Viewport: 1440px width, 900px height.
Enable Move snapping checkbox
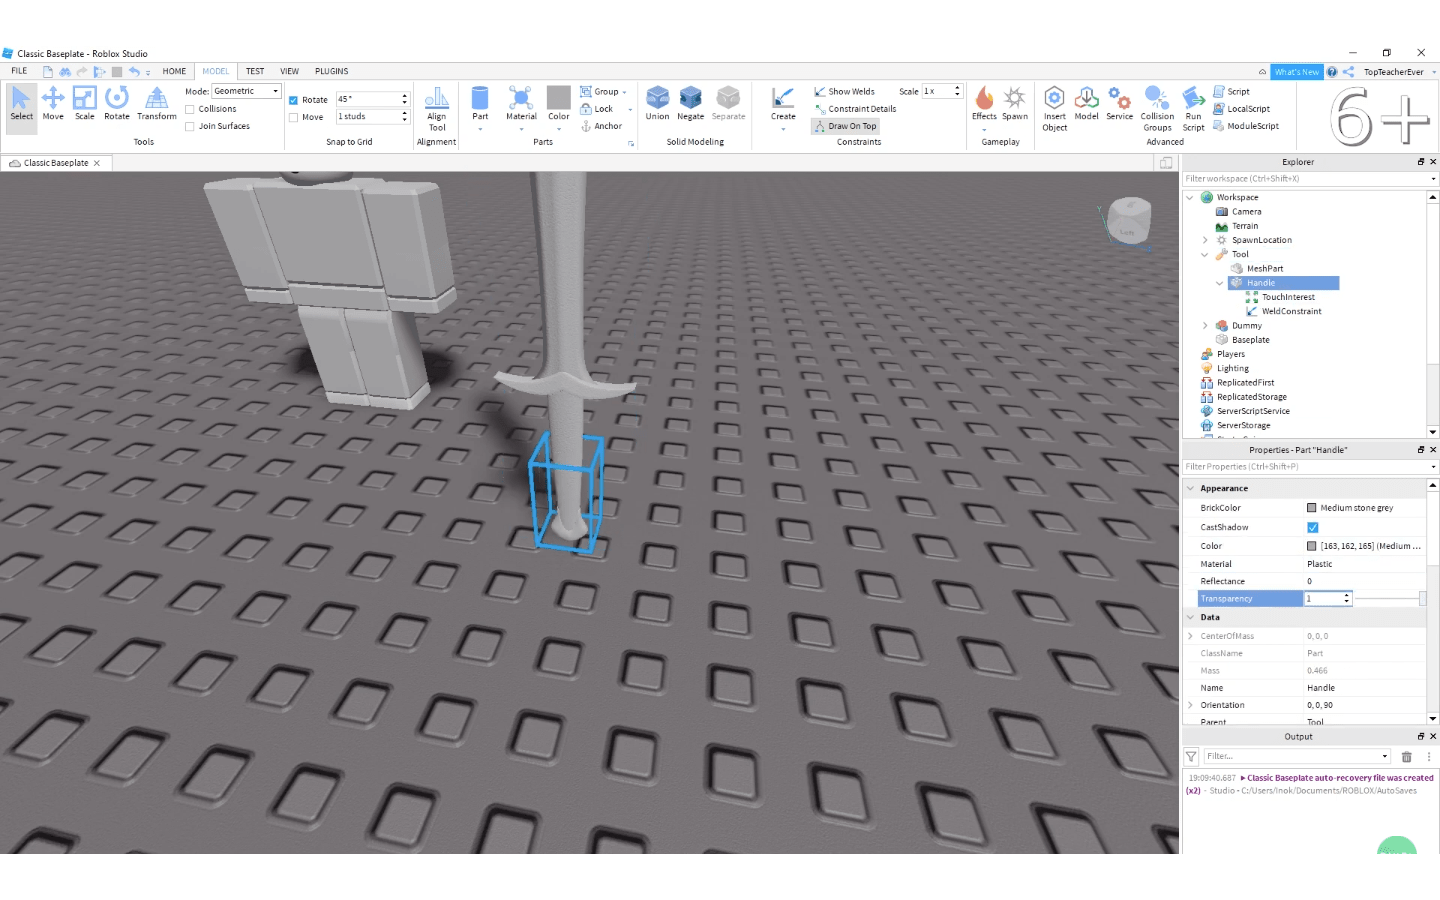click(x=293, y=117)
